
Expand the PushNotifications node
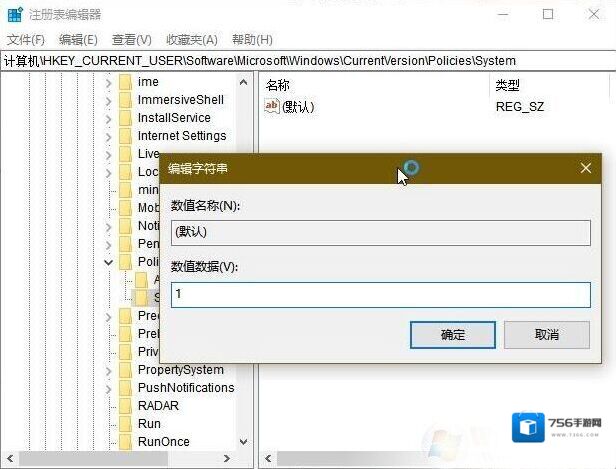point(108,388)
